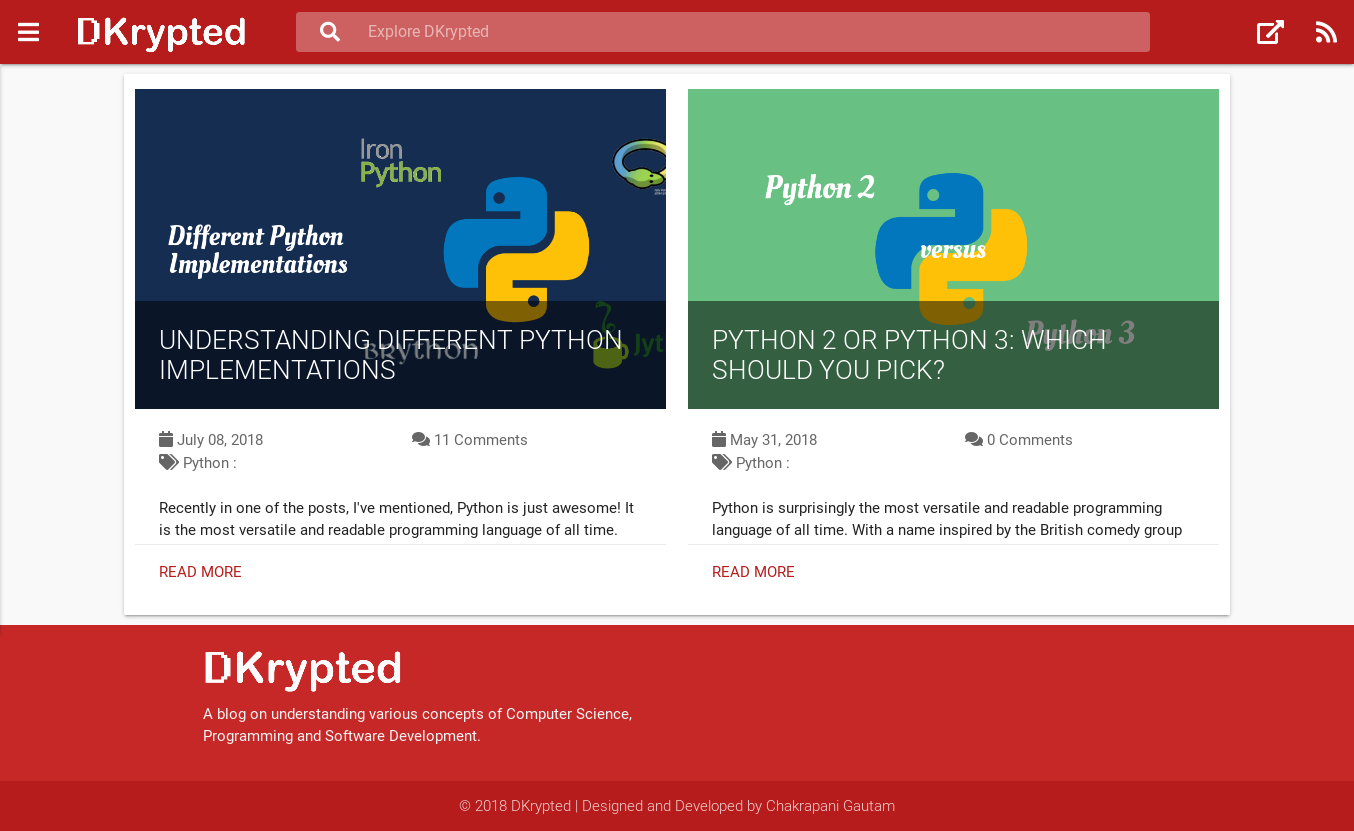Click the search magnifier icon
Image resolution: width=1354 pixels, height=831 pixels.
(x=330, y=32)
